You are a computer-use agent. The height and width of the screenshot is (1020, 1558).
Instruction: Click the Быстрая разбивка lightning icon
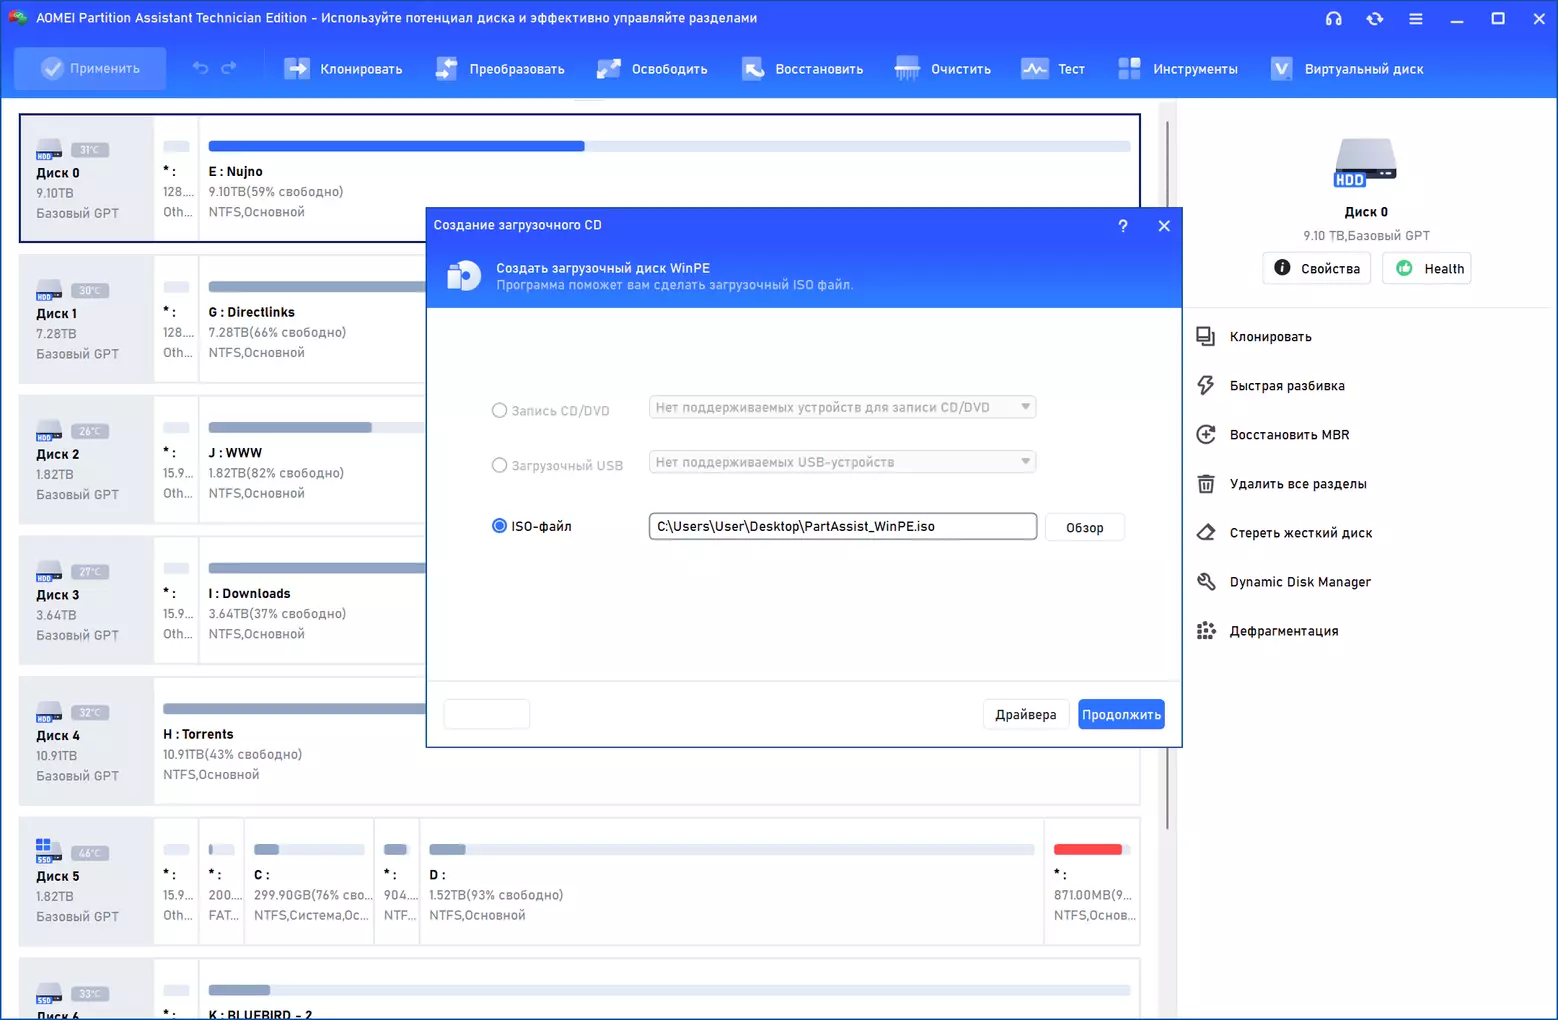pos(1206,386)
